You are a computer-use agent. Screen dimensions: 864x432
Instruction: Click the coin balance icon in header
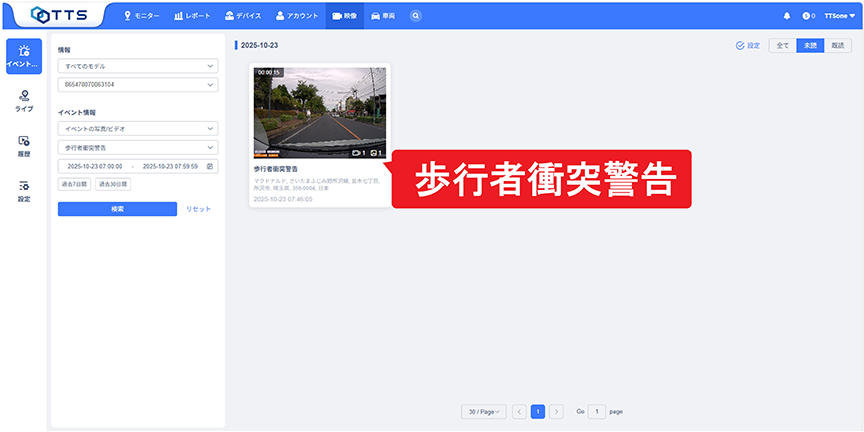coord(806,16)
